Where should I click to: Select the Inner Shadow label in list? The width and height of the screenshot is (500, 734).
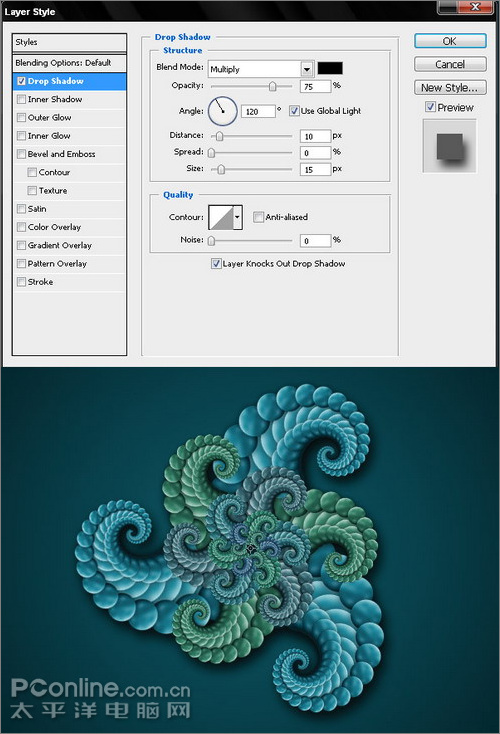[55, 99]
